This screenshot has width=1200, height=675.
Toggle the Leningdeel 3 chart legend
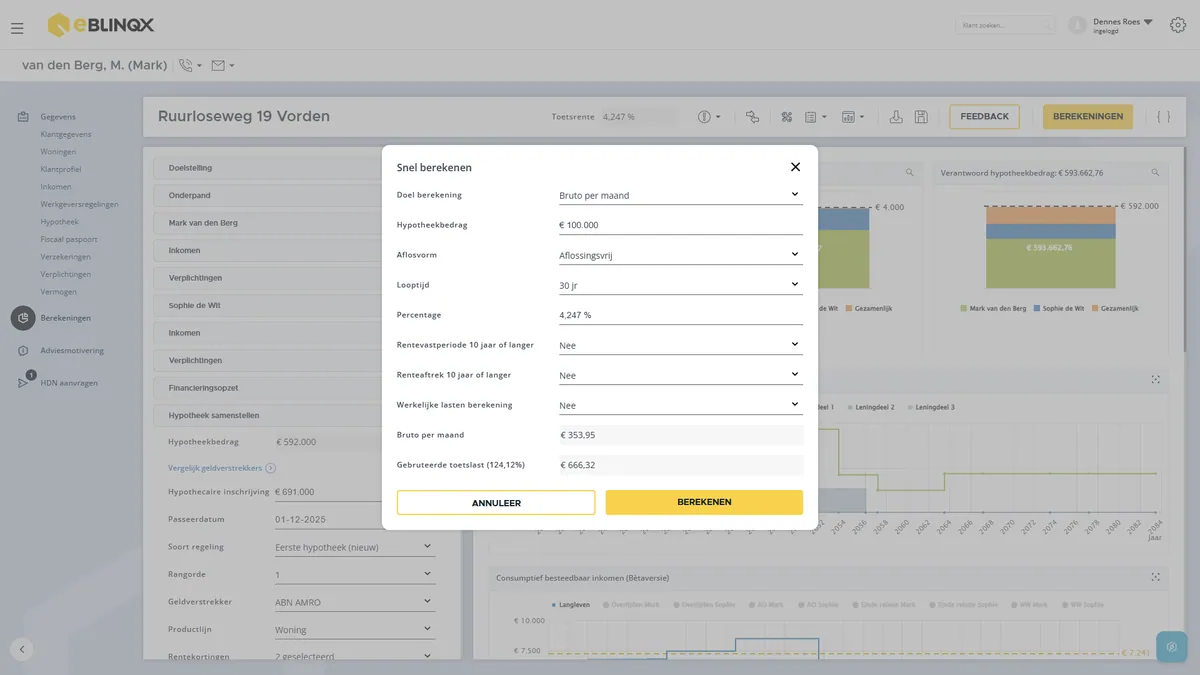tap(931, 407)
